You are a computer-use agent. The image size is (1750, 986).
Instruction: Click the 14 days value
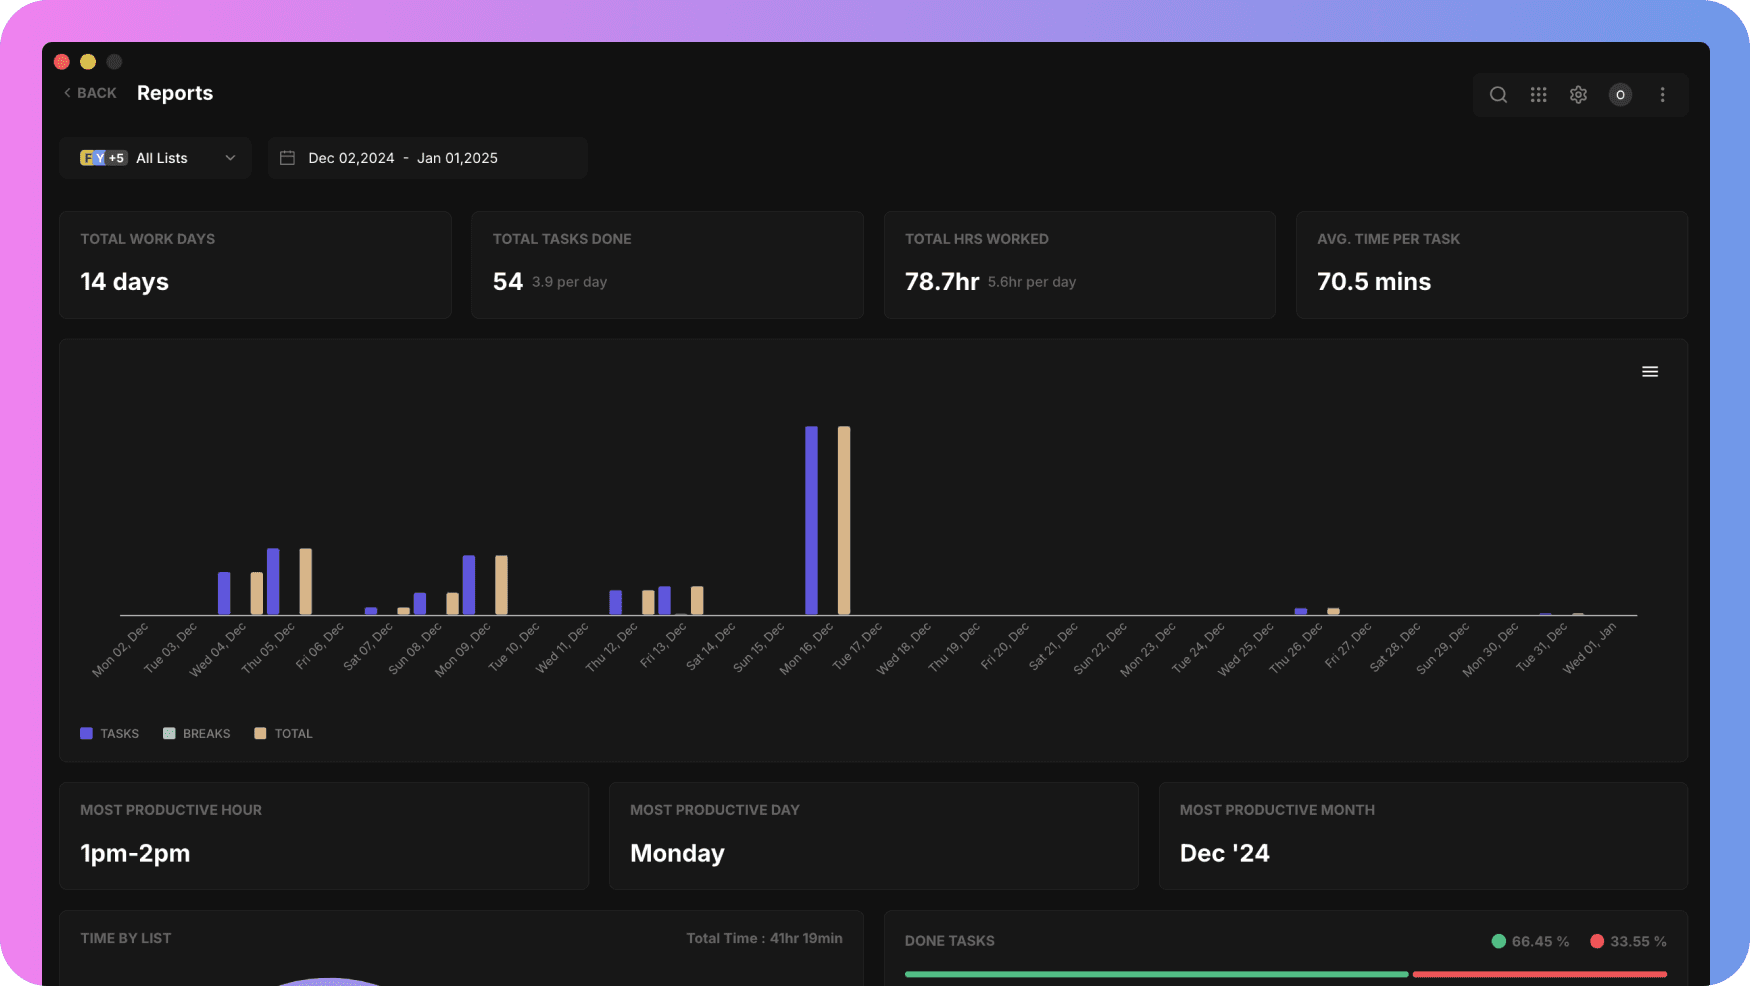click(124, 282)
